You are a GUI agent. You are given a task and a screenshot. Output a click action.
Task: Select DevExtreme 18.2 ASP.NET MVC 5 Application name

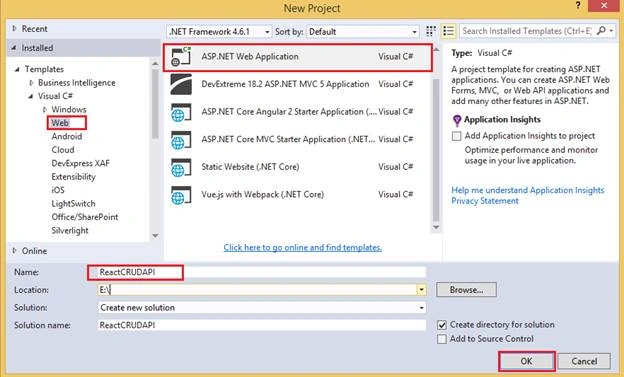[285, 84]
